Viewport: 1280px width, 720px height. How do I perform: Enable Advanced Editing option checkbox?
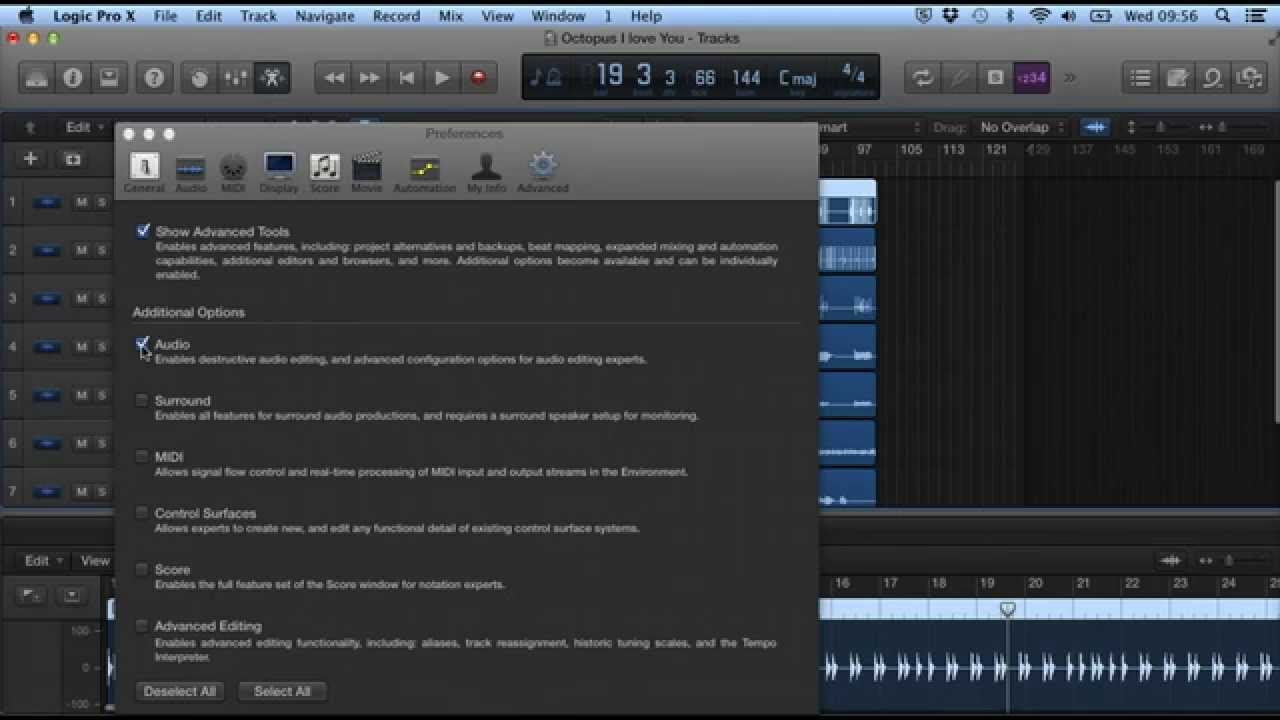pyautogui.click(x=142, y=625)
